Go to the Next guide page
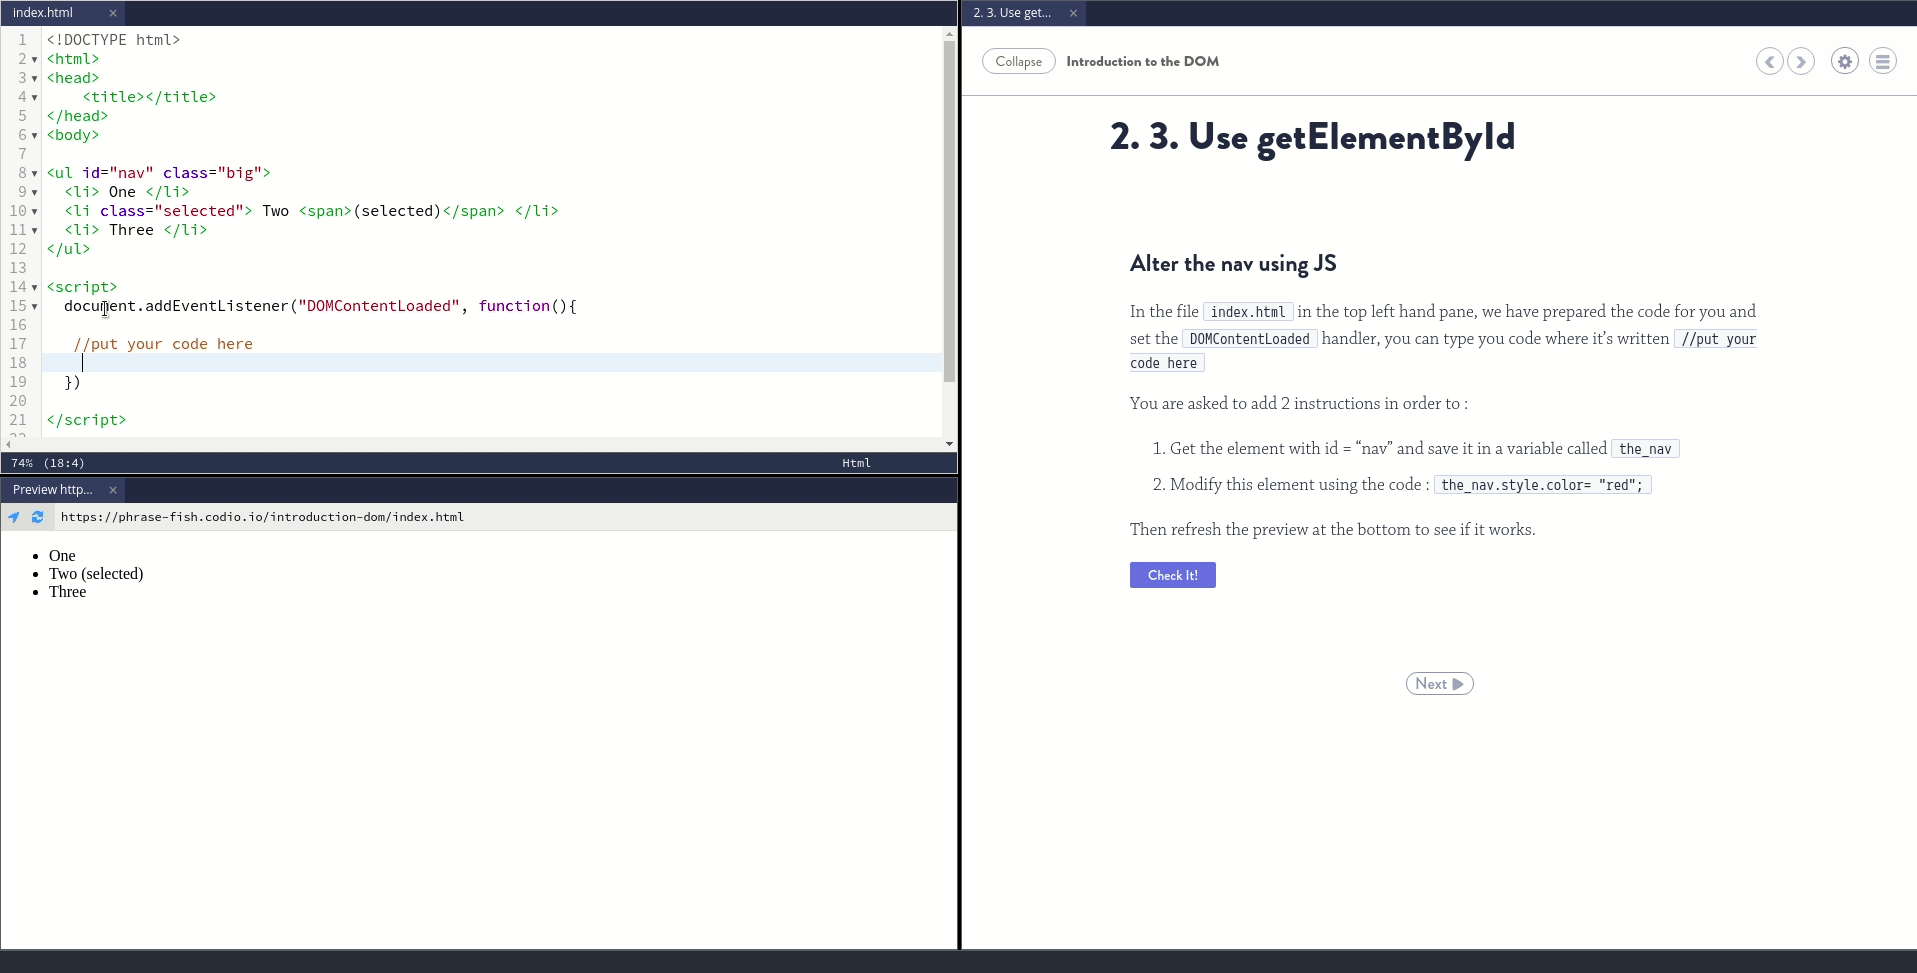Viewport: 1917px width, 973px height. (1439, 684)
